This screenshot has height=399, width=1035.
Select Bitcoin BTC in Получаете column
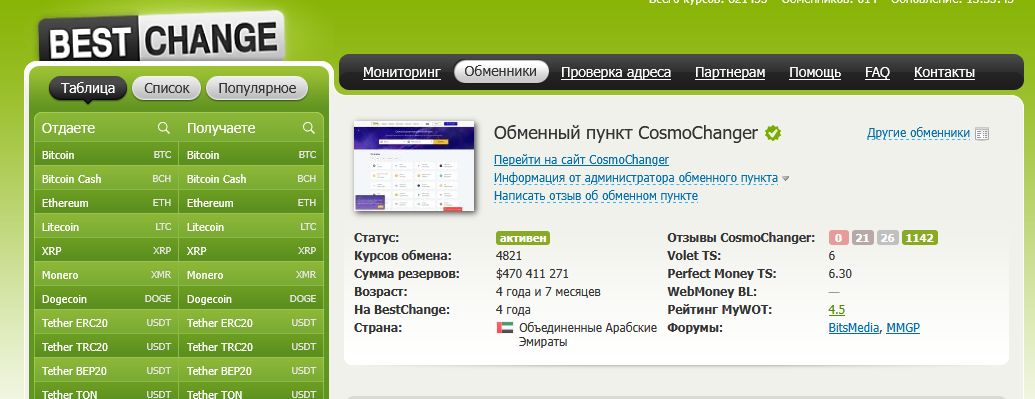tap(251, 155)
